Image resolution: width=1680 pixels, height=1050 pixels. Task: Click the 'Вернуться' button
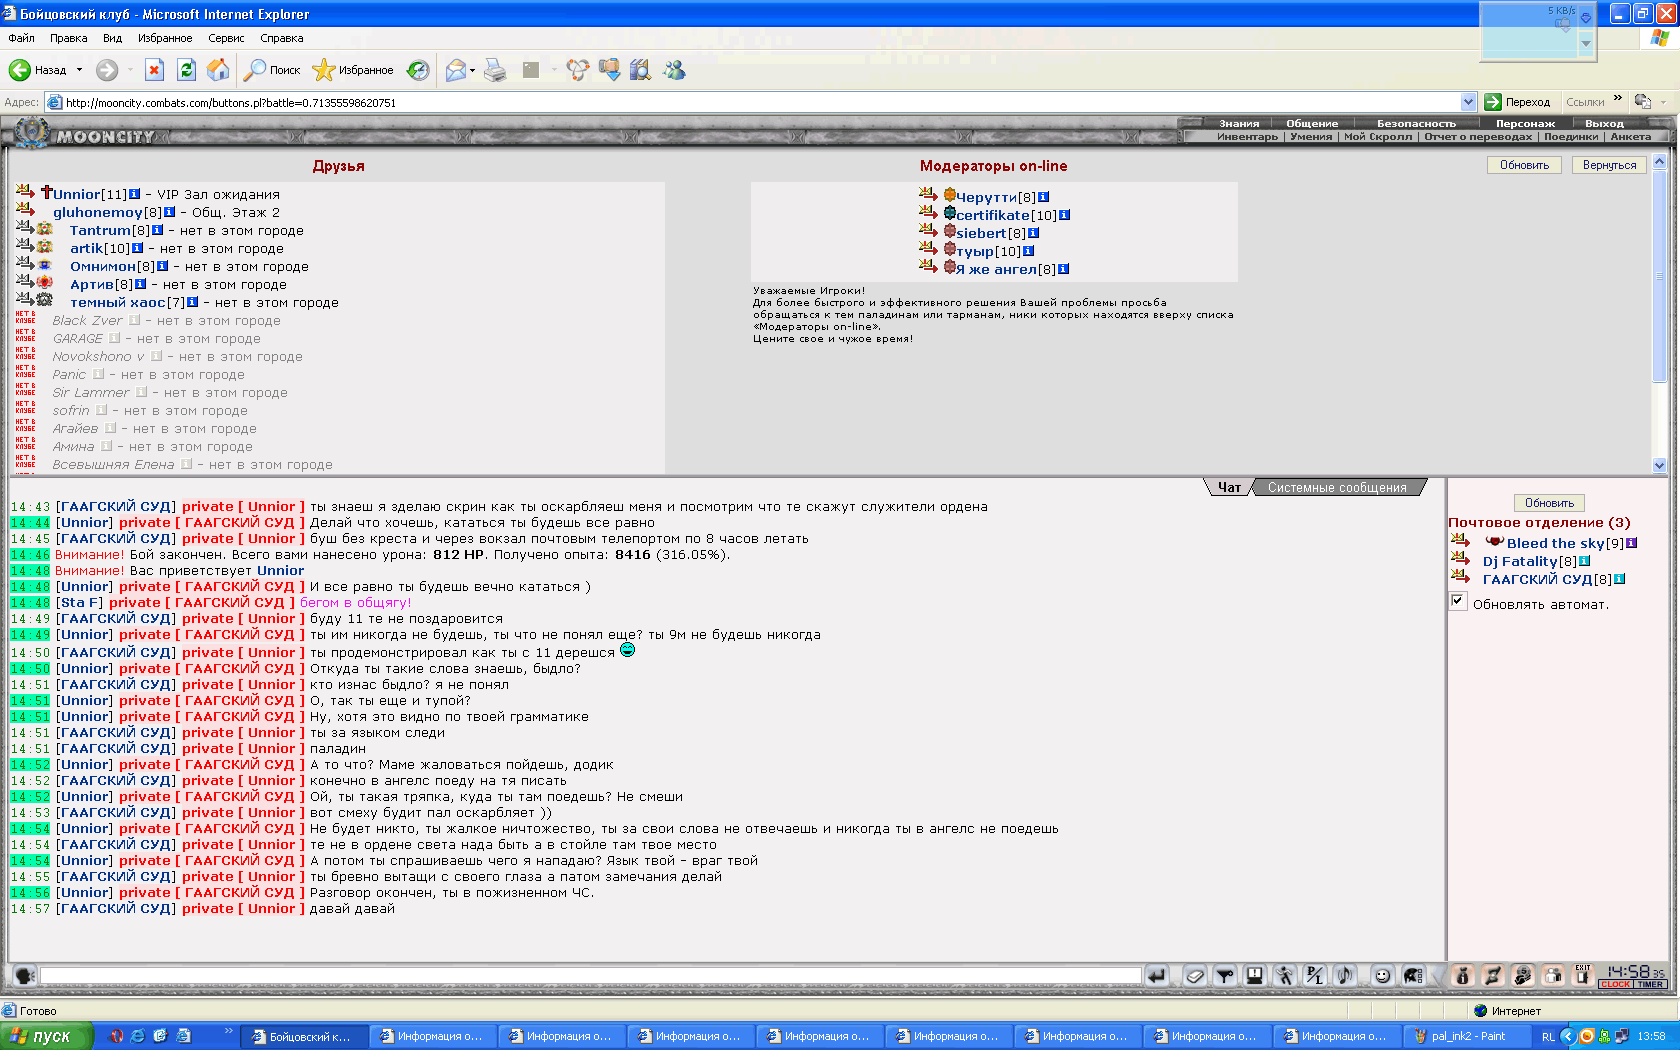[x=1609, y=165]
